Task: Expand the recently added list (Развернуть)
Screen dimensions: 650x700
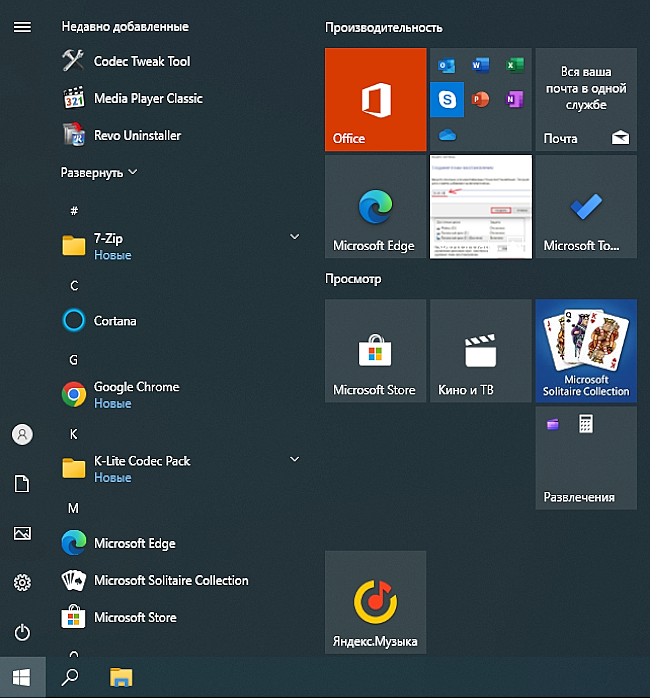Action: [x=99, y=173]
